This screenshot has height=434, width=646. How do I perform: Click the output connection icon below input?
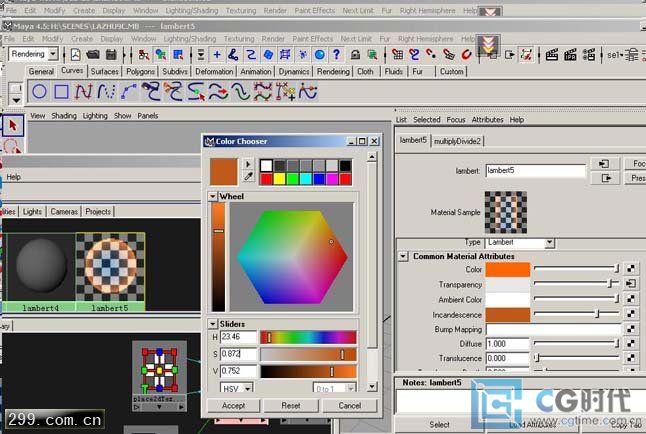click(605, 178)
